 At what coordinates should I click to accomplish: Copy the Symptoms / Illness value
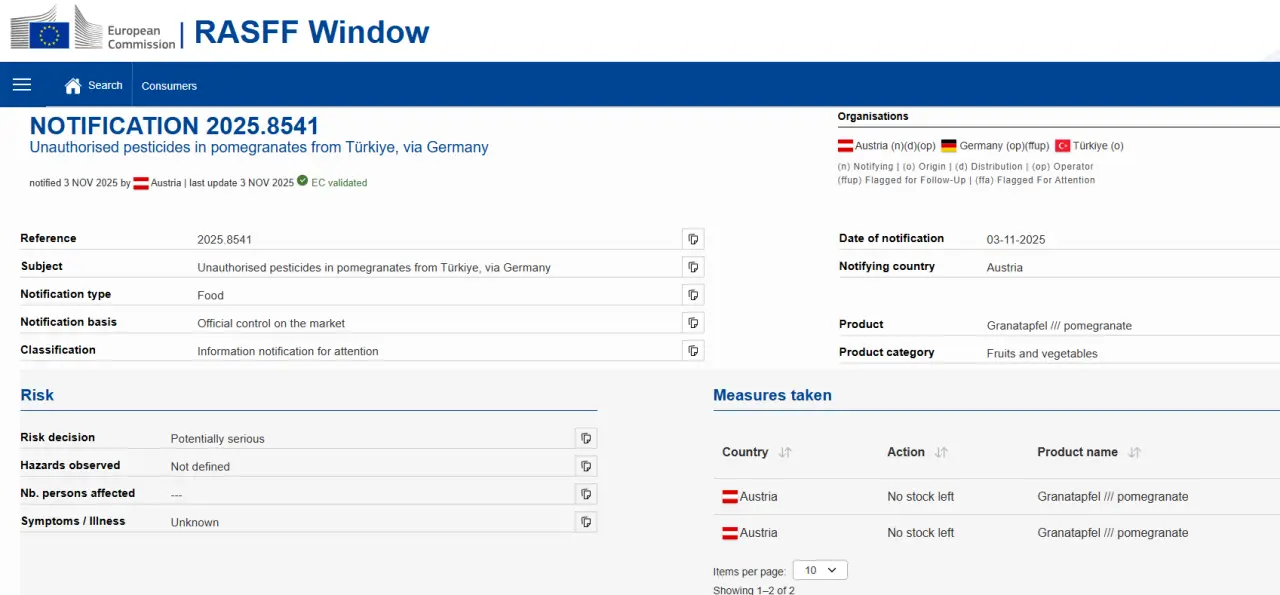pyautogui.click(x=586, y=522)
